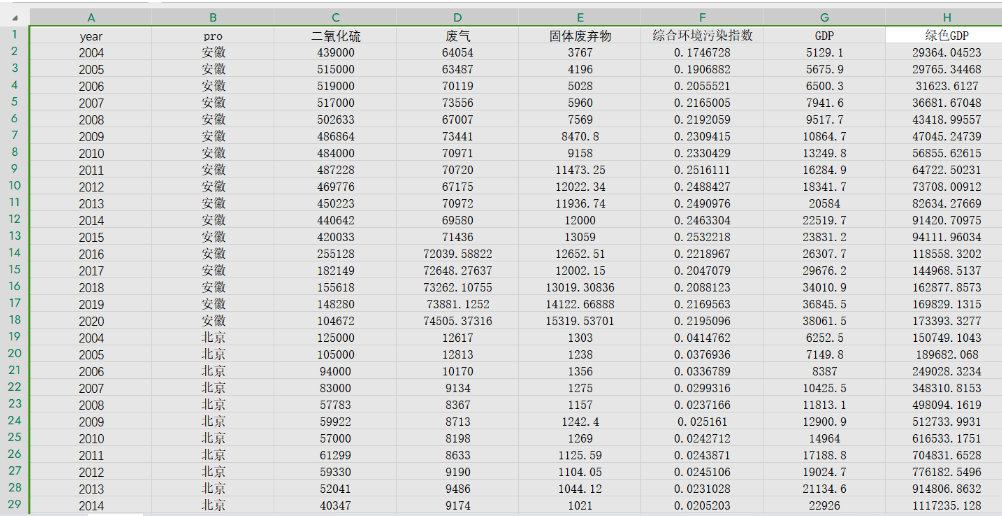Click the '固体废弃物' header cell
Viewport: 1002px width, 516px height.
pyautogui.click(x=580, y=36)
